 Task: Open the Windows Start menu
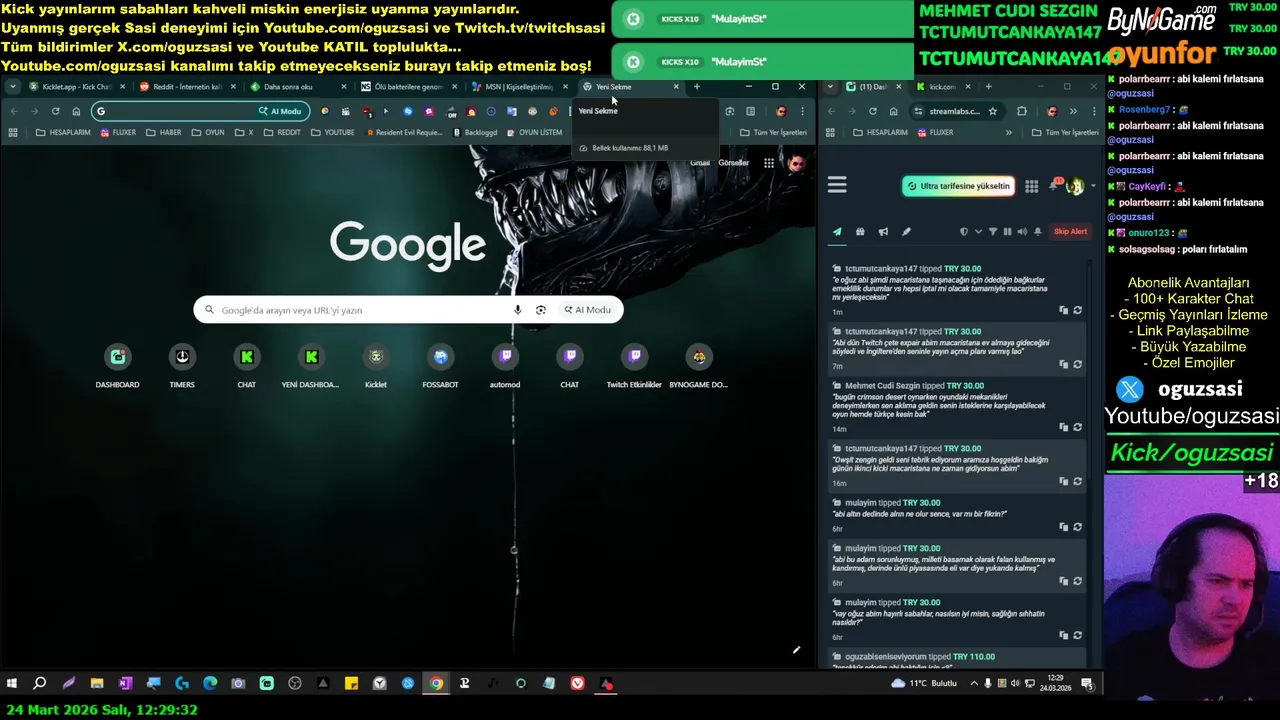click(x=12, y=684)
